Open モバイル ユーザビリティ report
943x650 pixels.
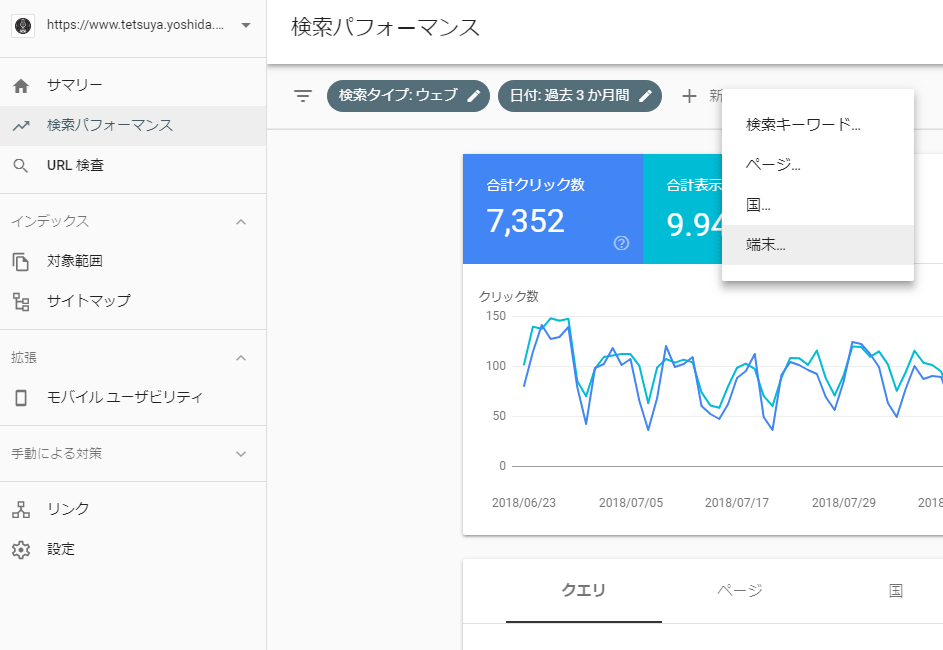coord(124,397)
